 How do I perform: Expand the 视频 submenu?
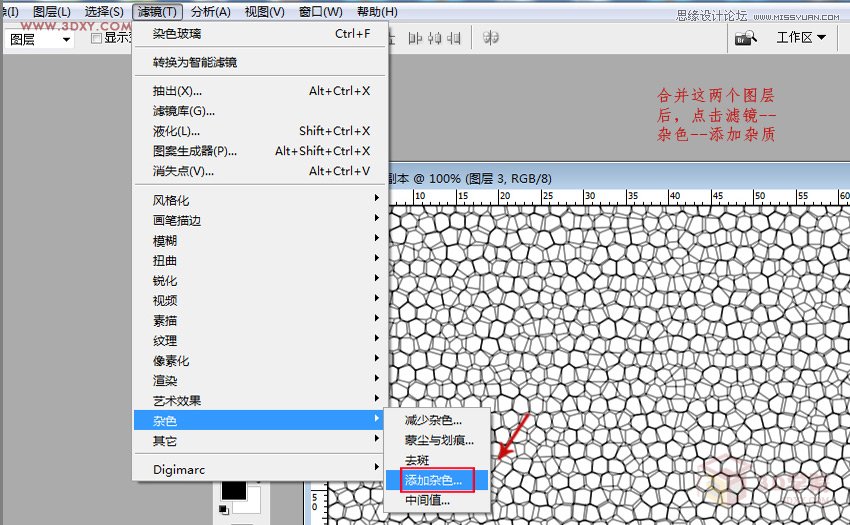tap(261, 301)
